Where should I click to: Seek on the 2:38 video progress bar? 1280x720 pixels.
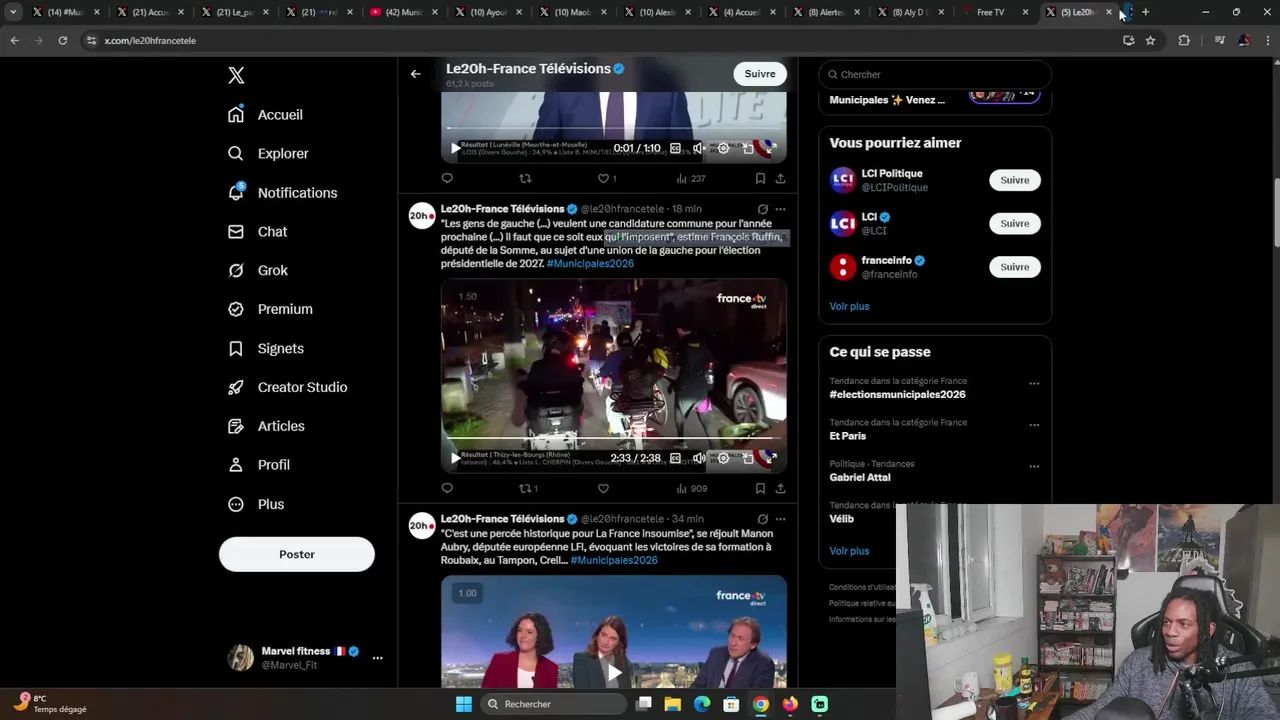[x=613, y=439]
